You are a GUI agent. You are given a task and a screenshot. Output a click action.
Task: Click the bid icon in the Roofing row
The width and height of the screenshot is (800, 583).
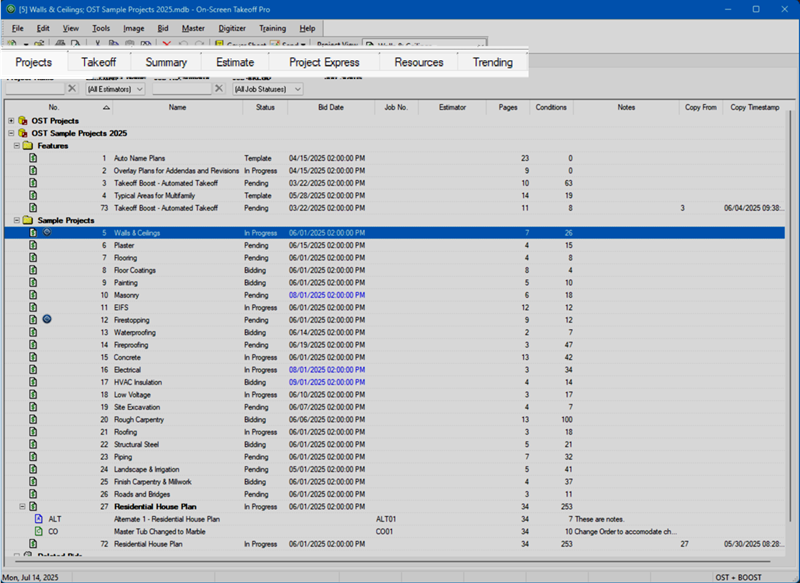tap(33, 432)
